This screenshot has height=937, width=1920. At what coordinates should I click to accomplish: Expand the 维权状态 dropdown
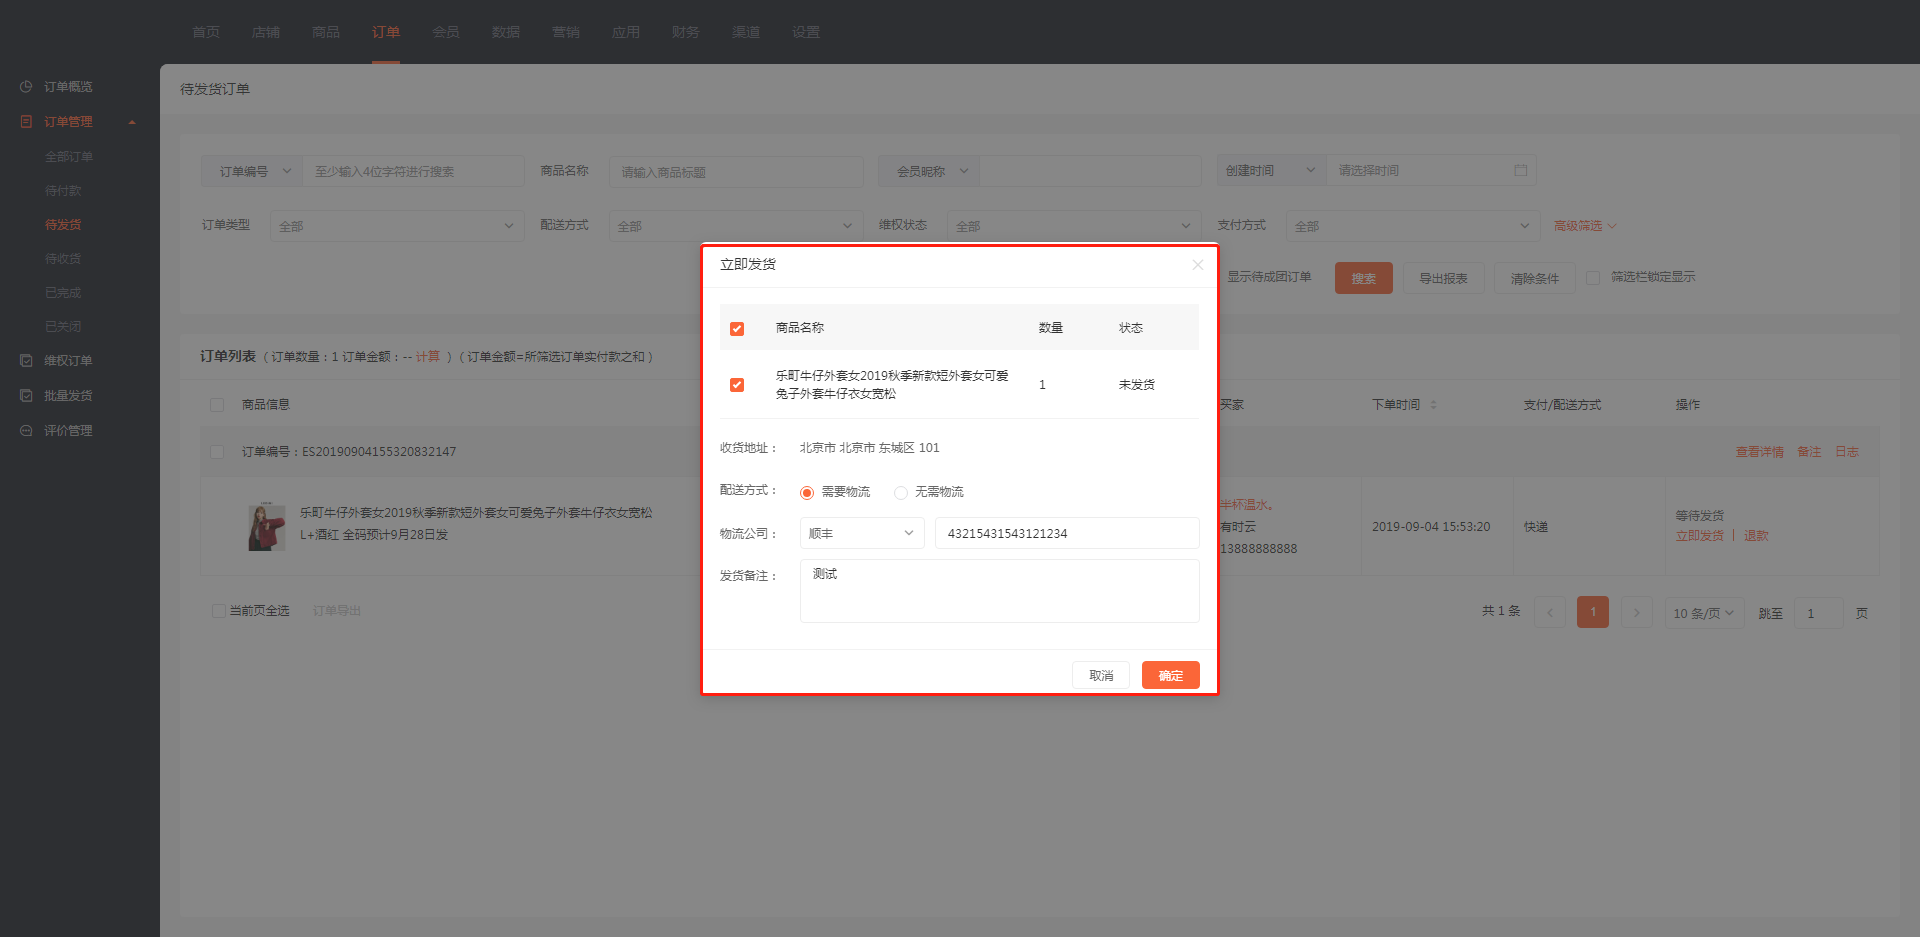click(x=1074, y=226)
